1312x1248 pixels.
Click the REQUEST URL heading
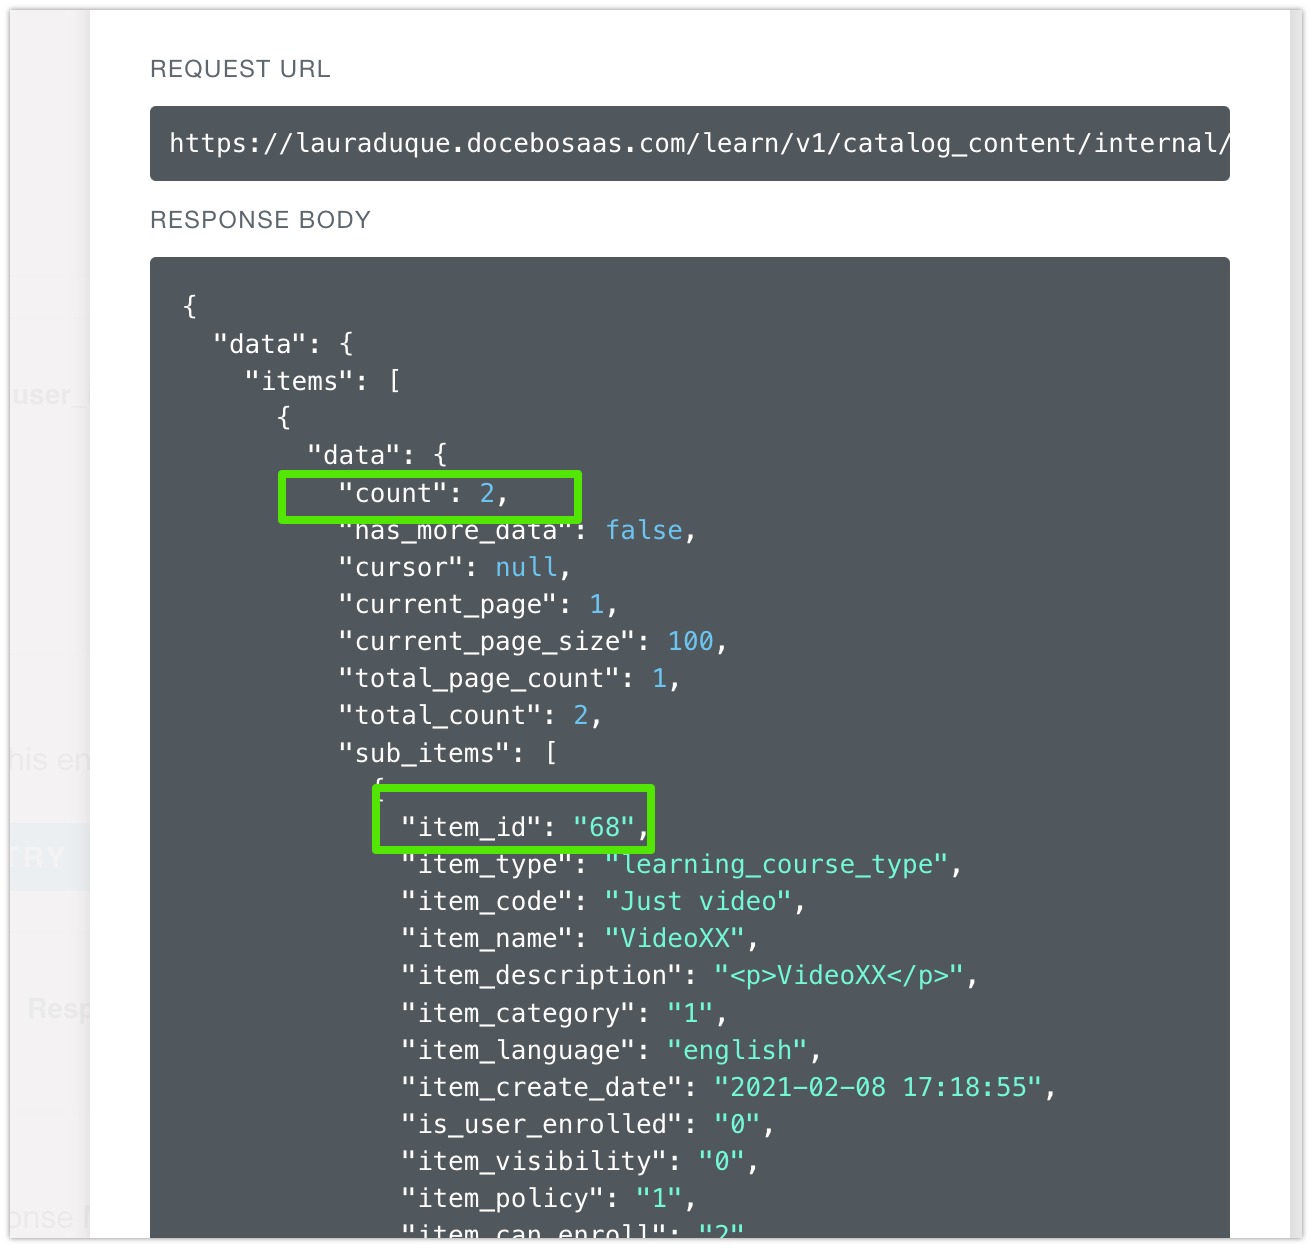(x=240, y=69)
